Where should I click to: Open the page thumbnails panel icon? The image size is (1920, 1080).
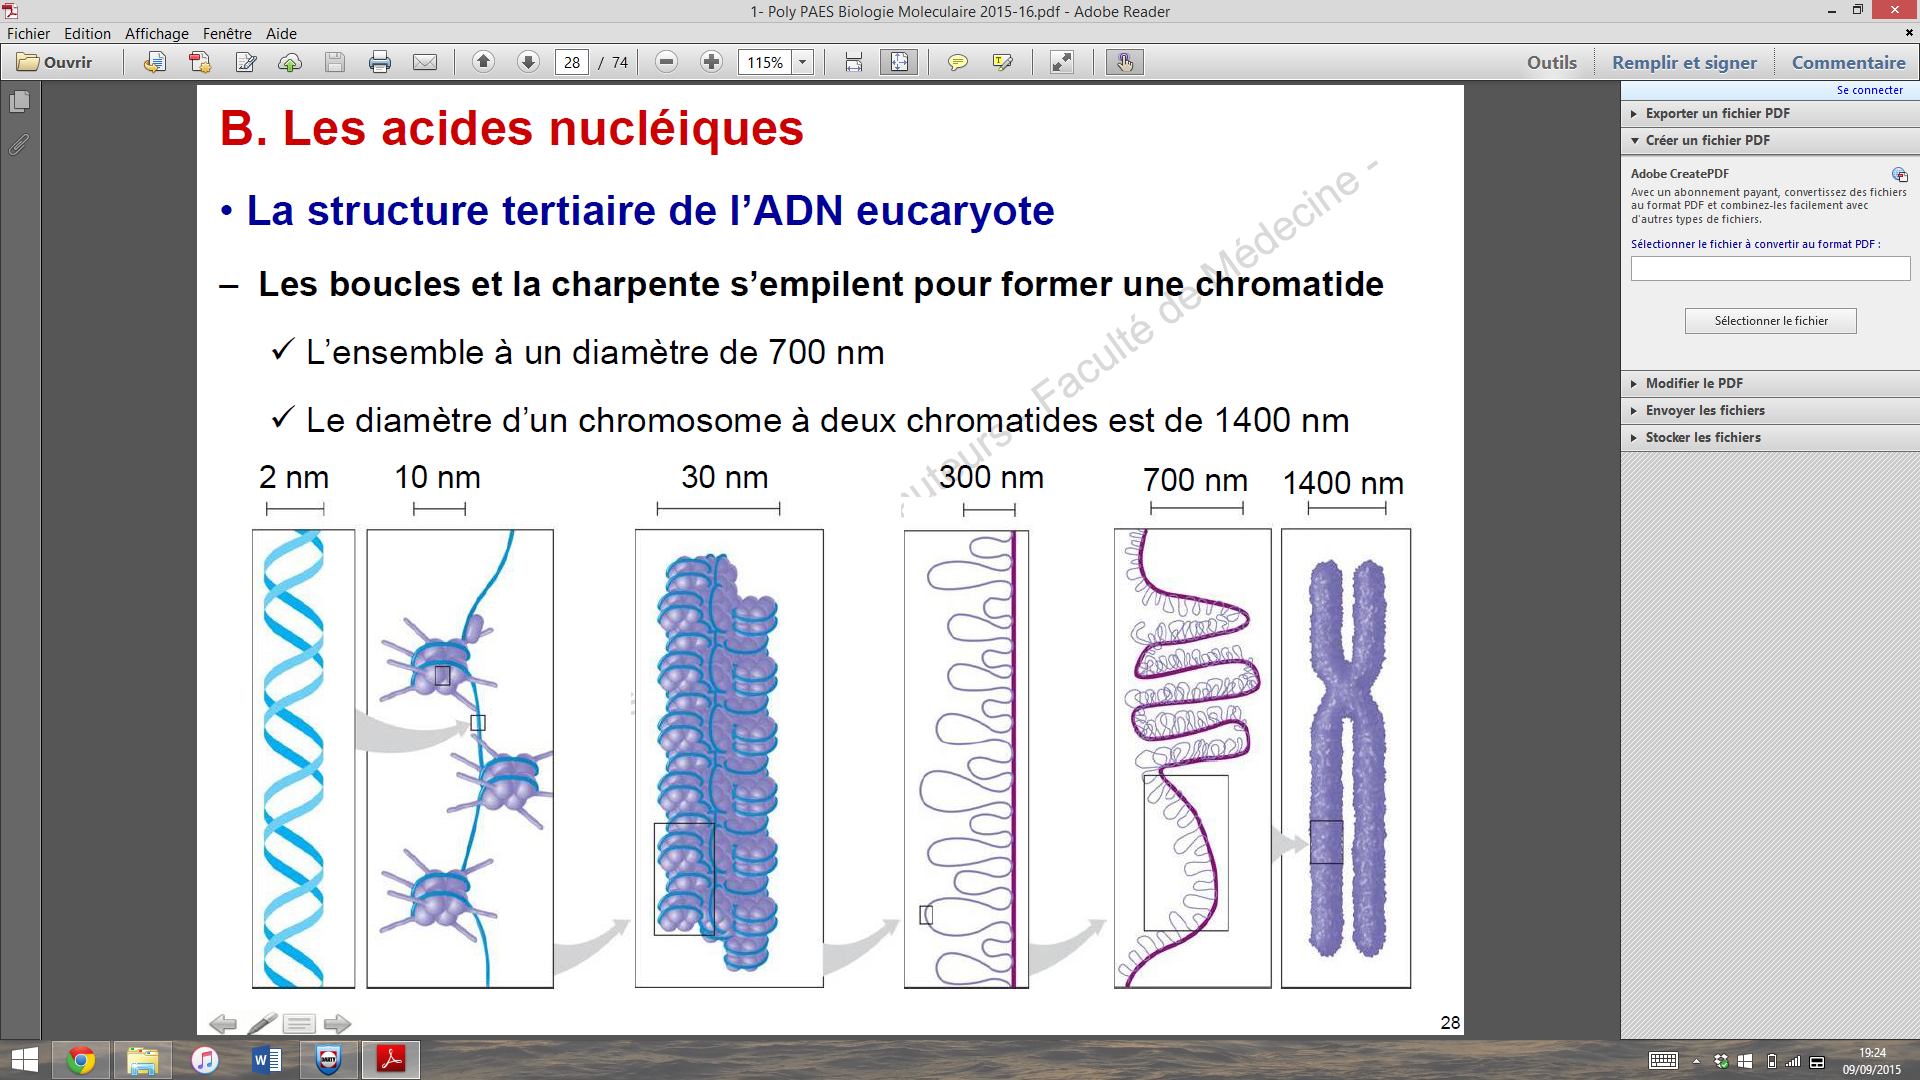pos(19,102)
